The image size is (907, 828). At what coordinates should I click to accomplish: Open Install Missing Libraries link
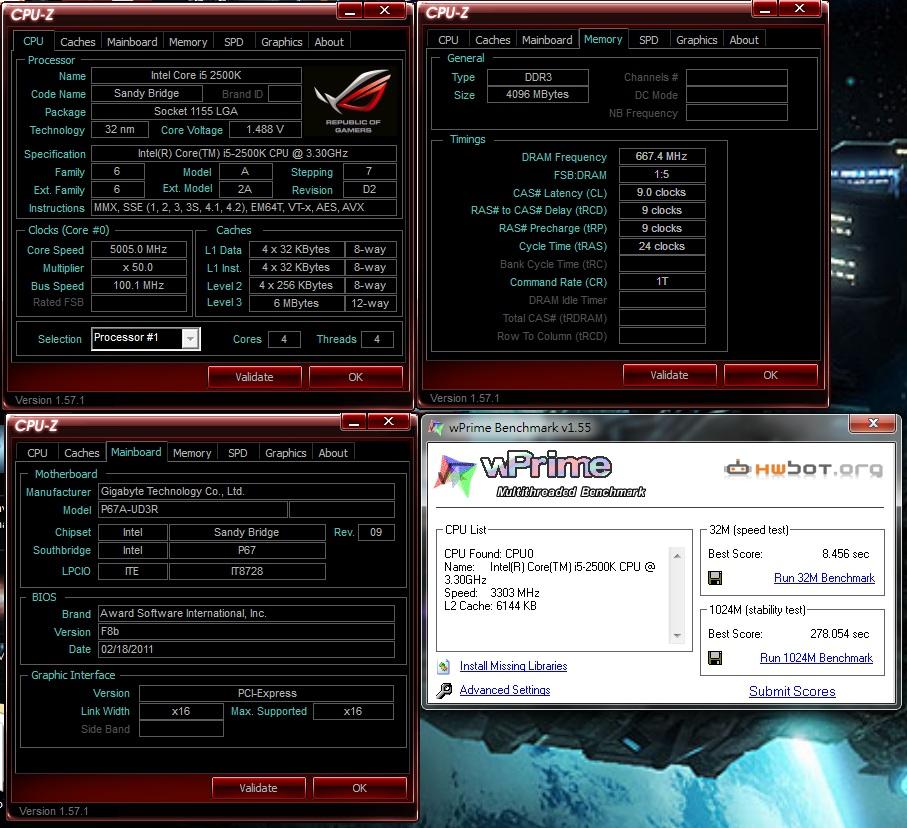(513, 666)
